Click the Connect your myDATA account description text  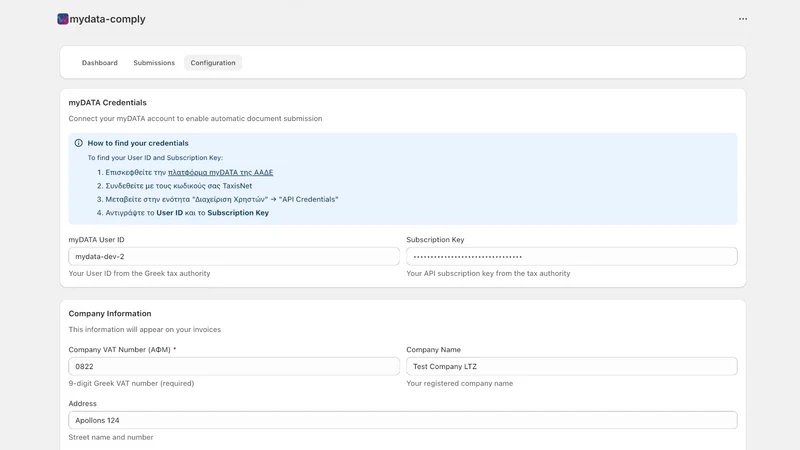point(195,118)
